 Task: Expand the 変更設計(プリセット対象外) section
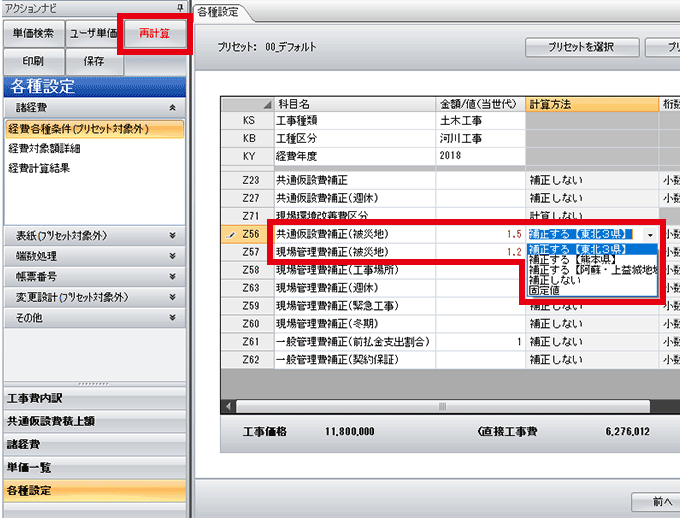172,297
